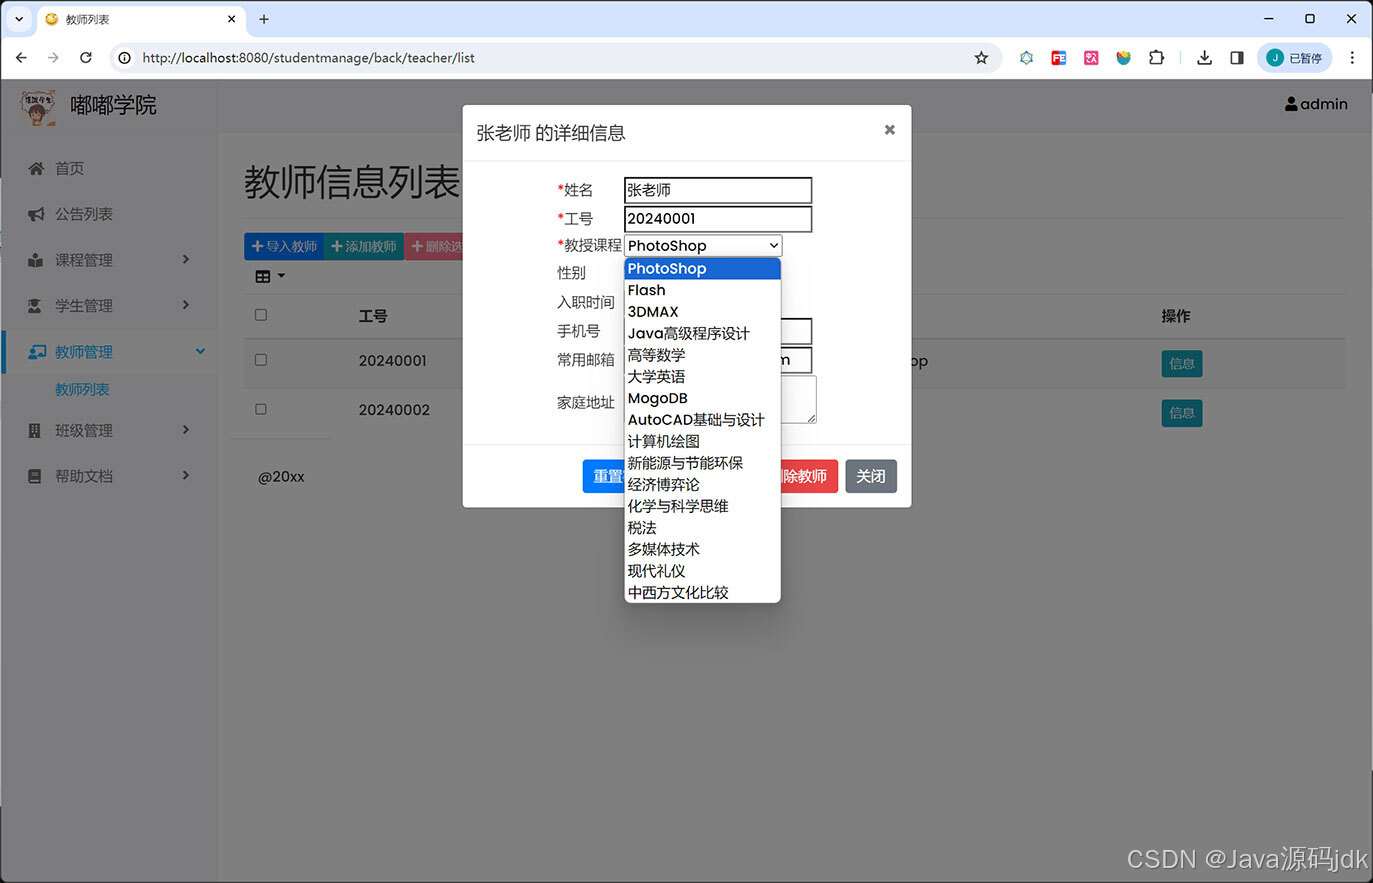The height and width of the screenshot is (883, 1373).
Task: Click the hexagon extension icon
Action: [x=1026, y=58]
